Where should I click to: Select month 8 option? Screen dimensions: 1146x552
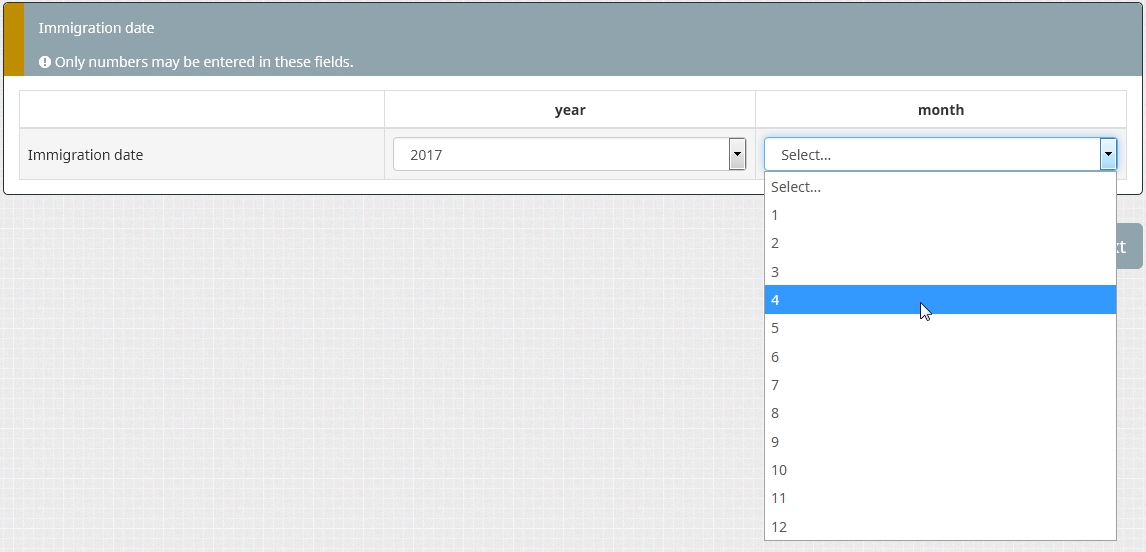point(940,413)
